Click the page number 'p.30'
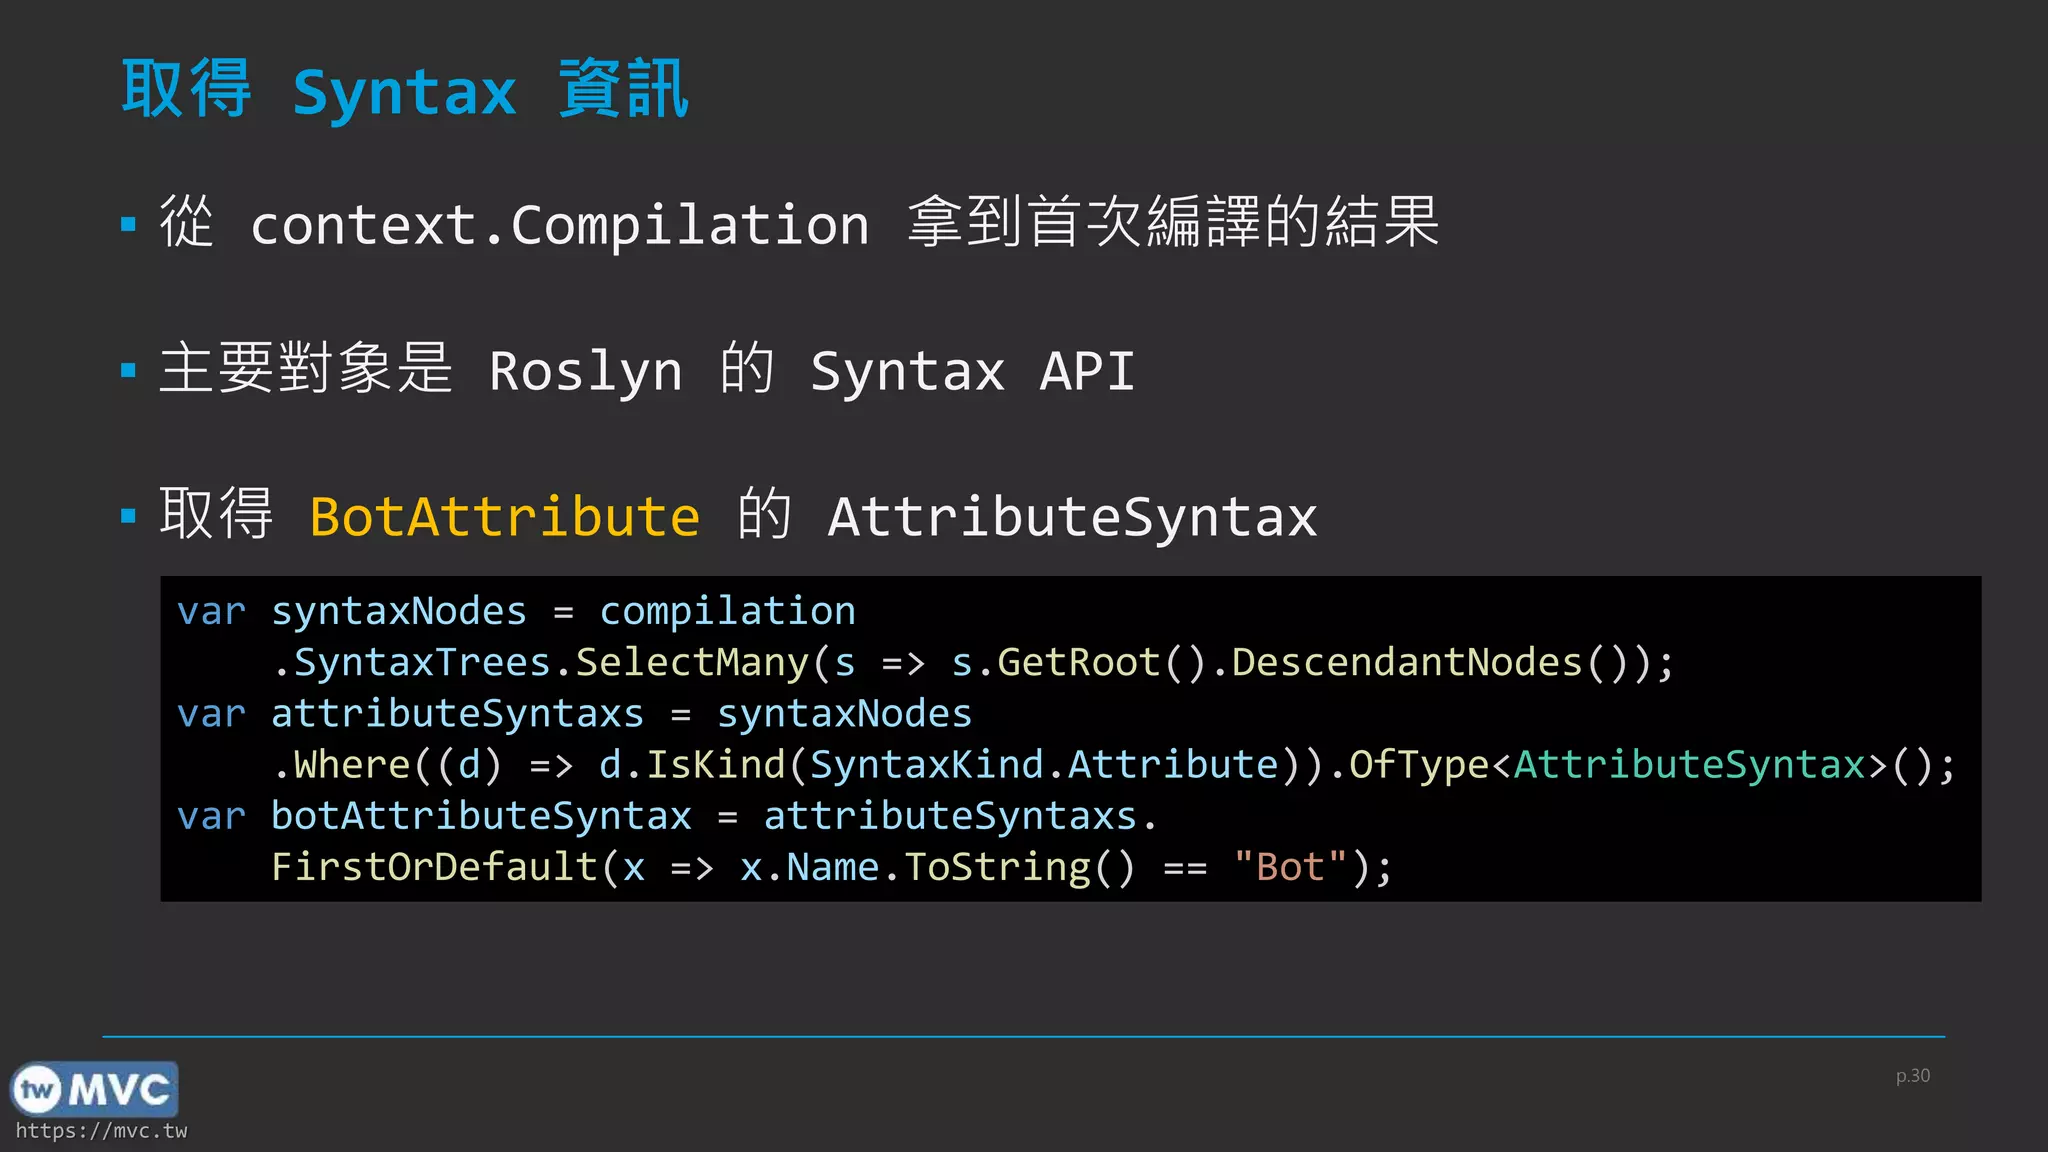This screenshot has width=2048, height=1152. tap(1913, 1076)
